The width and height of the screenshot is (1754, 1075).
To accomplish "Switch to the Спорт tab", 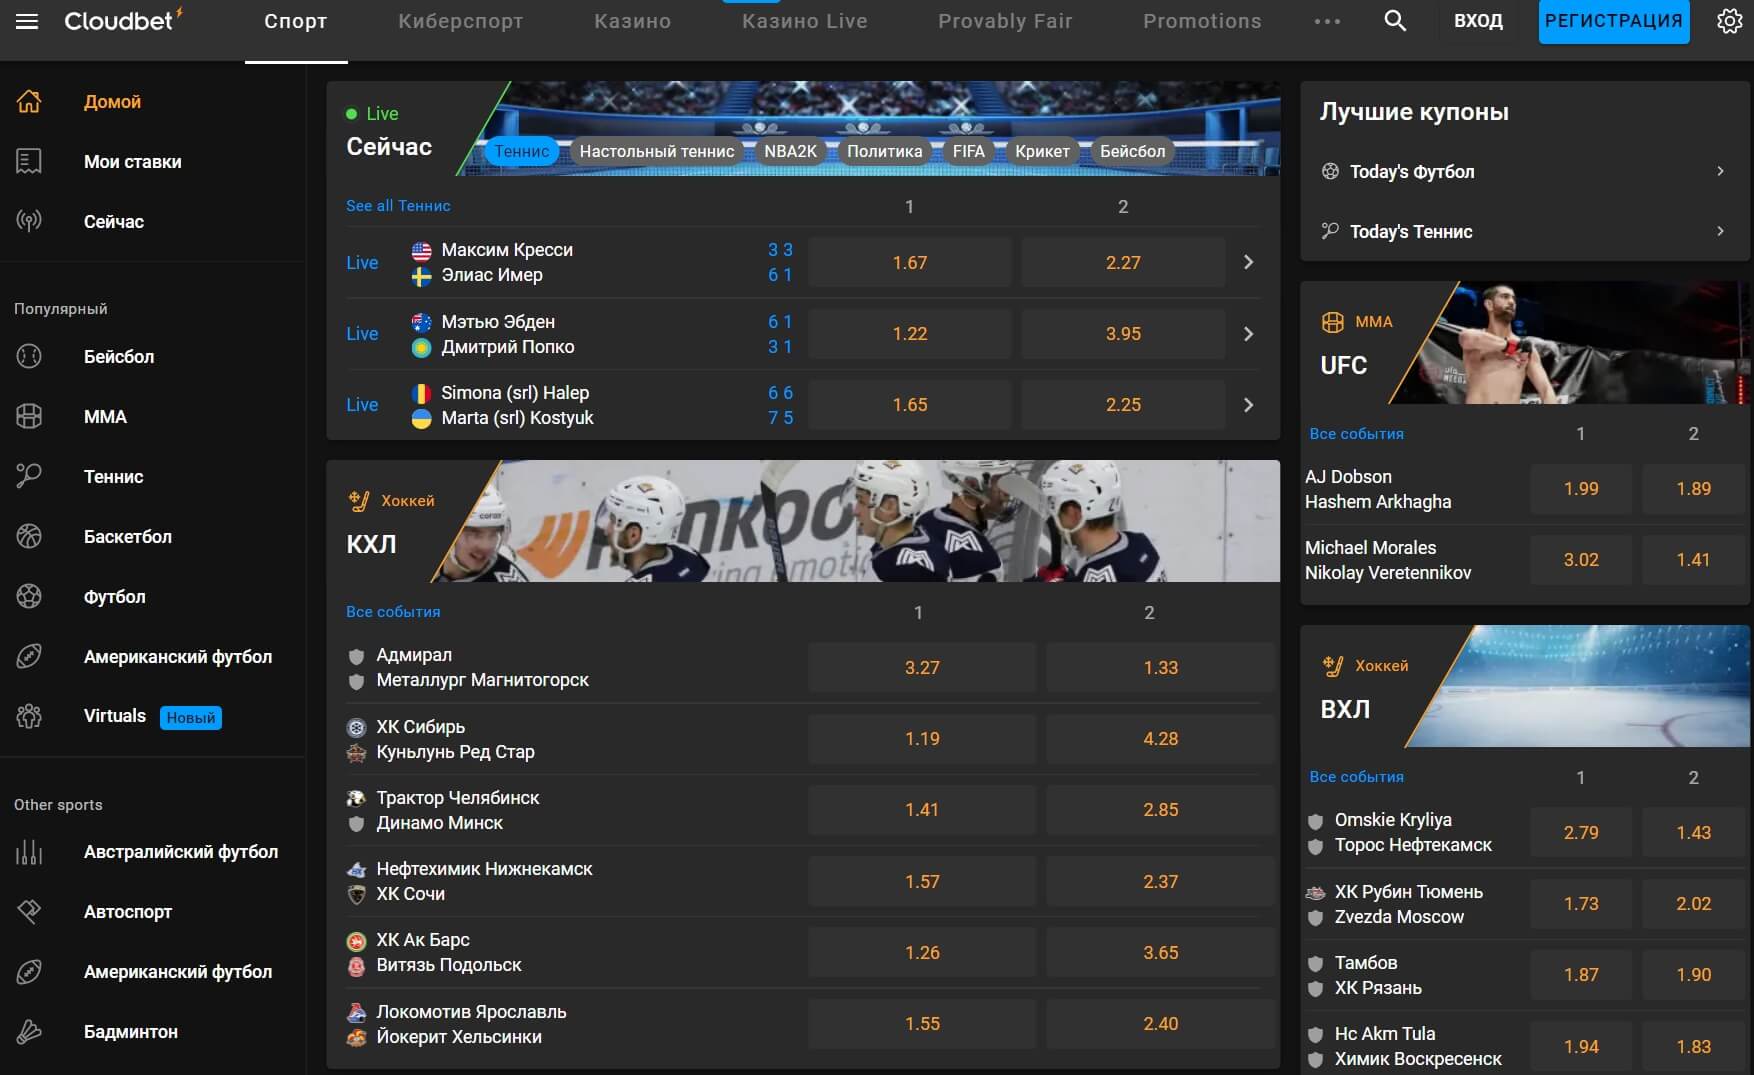I will click(296, 21).
